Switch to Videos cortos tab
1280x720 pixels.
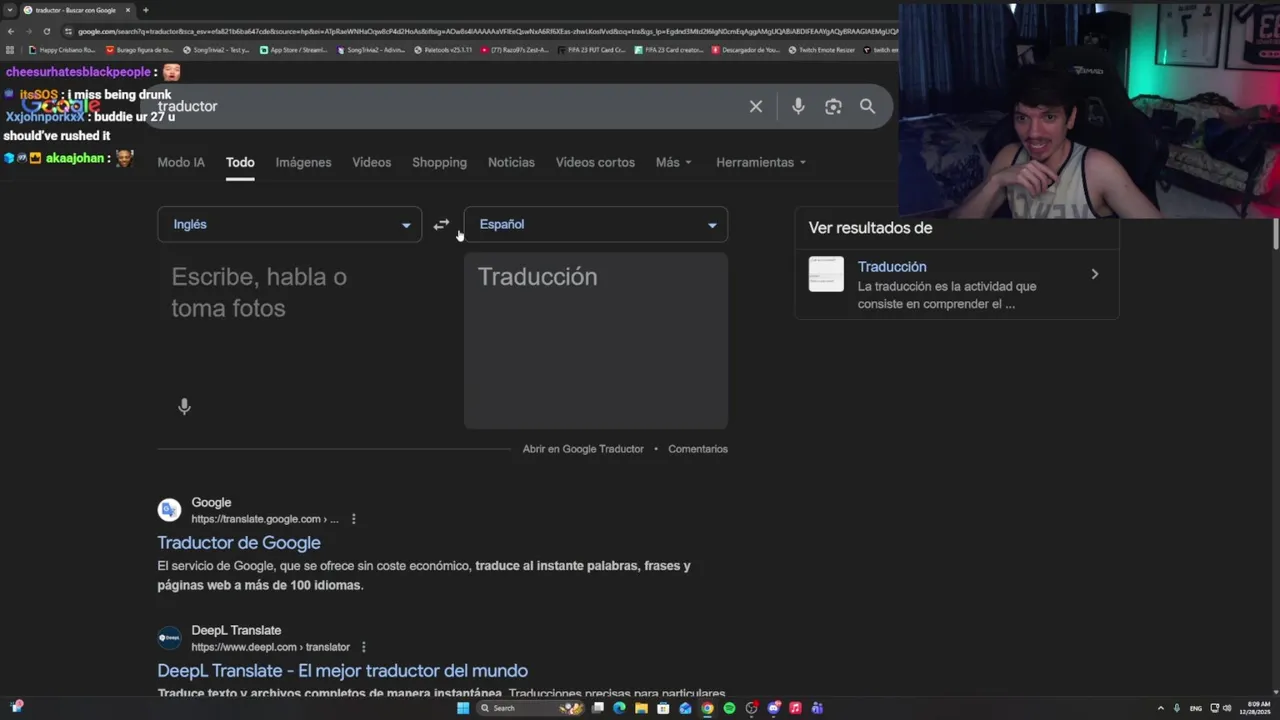click(595, 162)
